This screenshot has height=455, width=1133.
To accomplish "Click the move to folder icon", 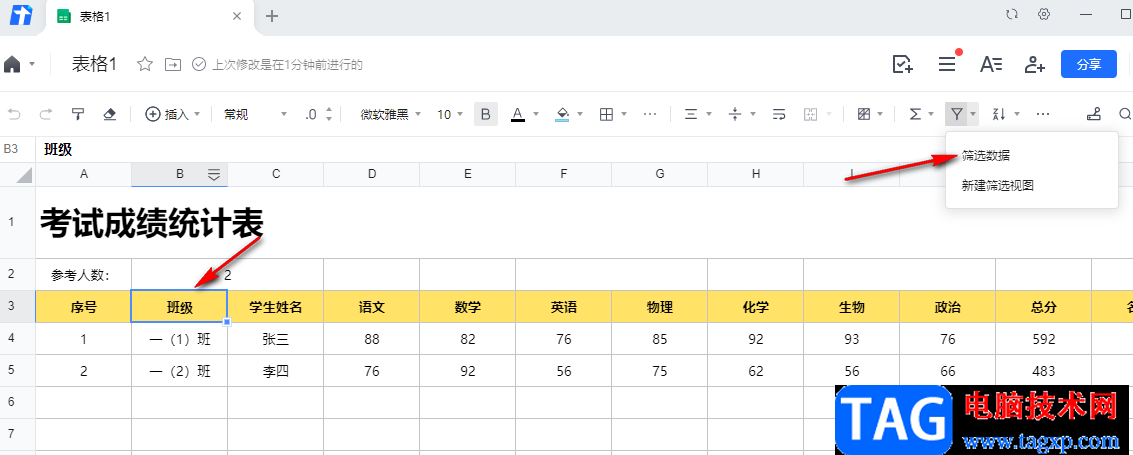I will click(x=173, y=64).
